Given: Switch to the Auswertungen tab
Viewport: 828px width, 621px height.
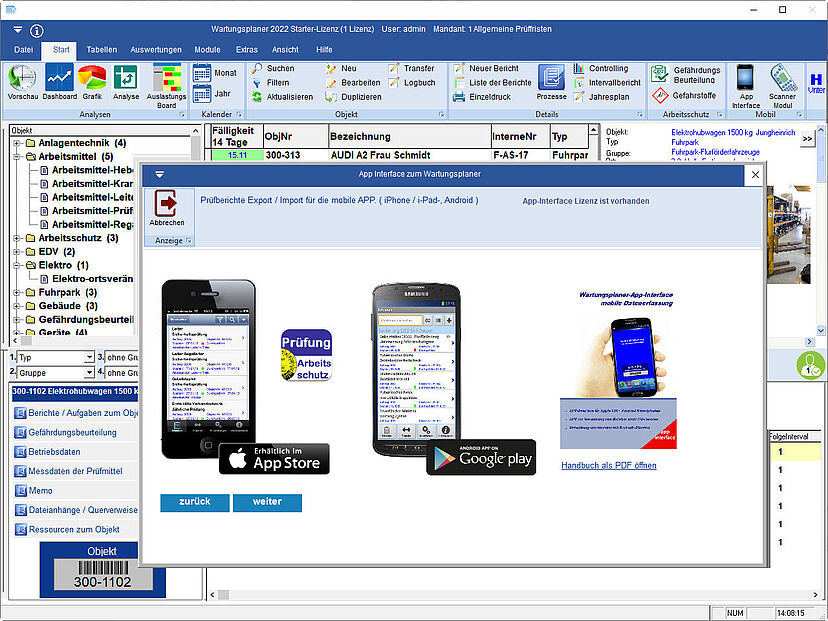Looking at the screenshot, I should click(156, 50).
